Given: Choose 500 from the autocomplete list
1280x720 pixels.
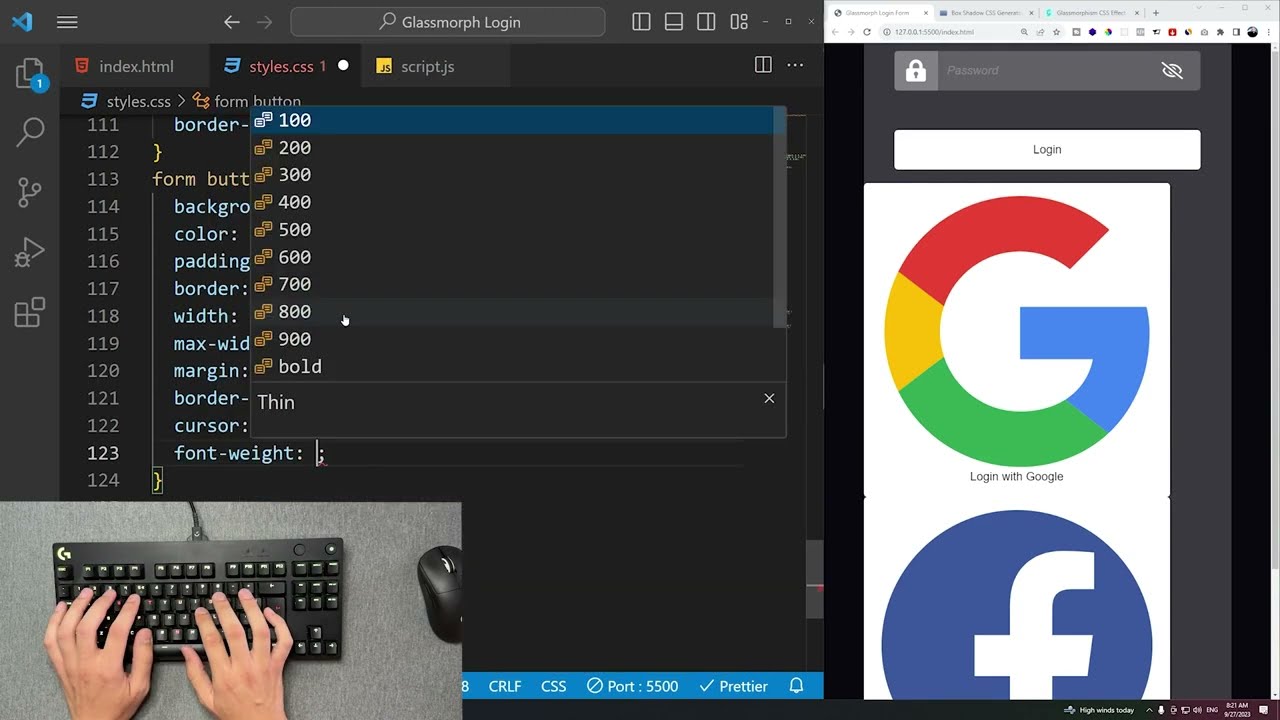Looking at the screenshot, I should pyautogui.click(x=511, y=230).
